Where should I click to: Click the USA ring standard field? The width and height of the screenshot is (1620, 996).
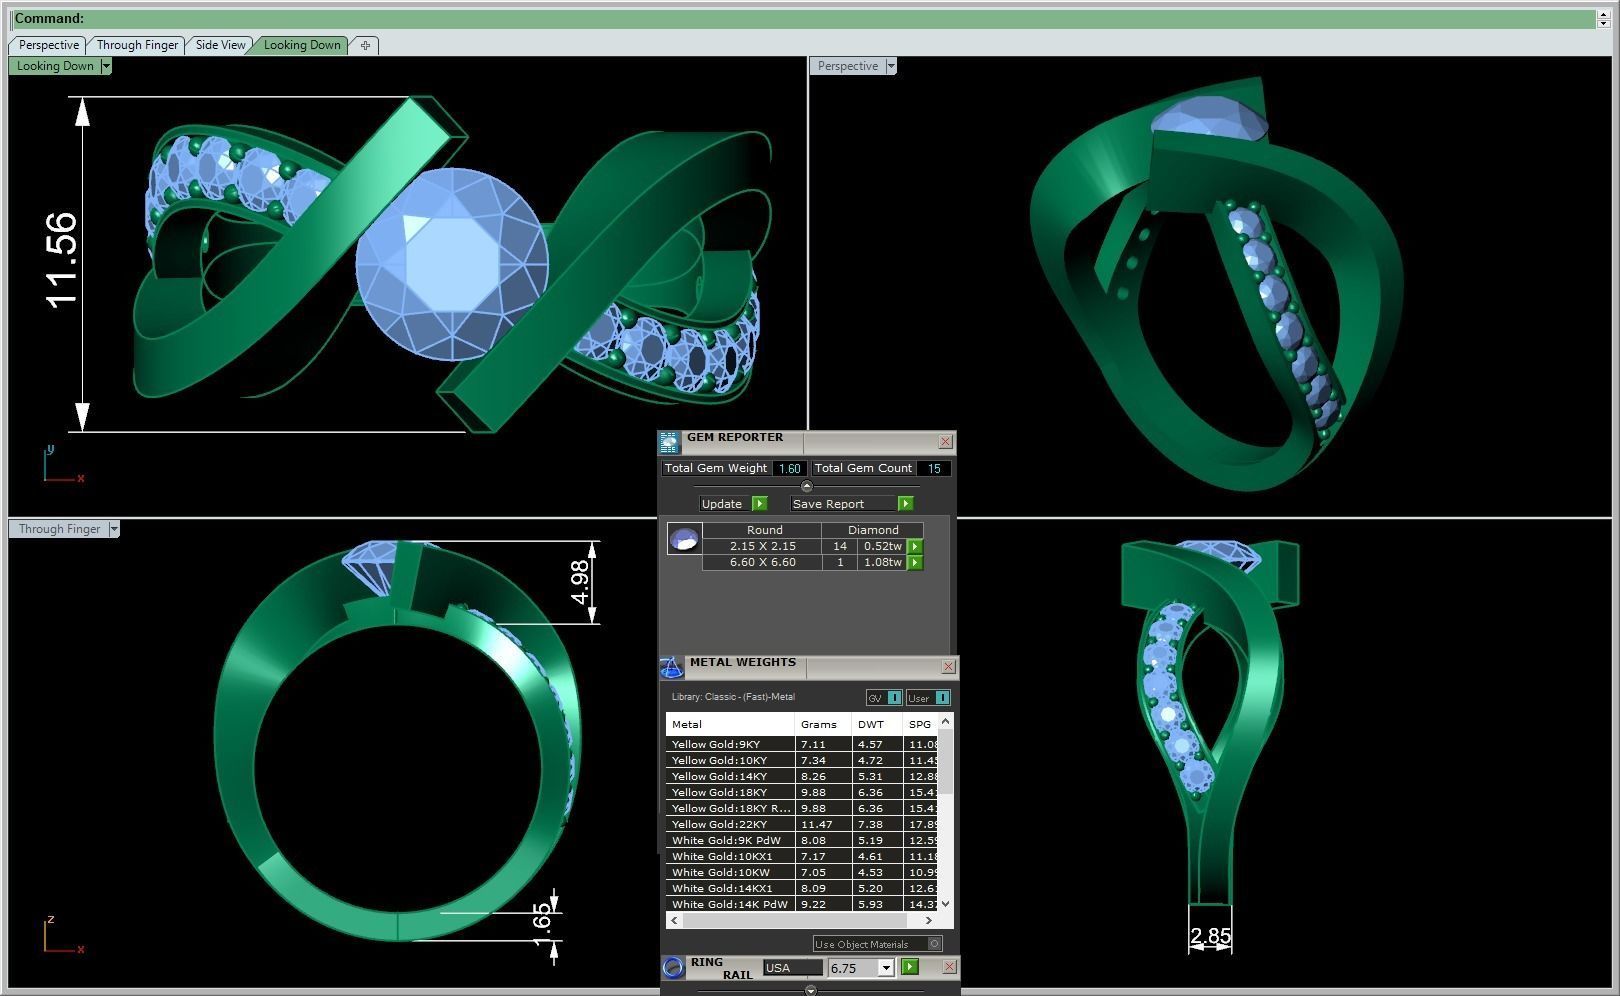pyautogui.click(x=792, y=968)
